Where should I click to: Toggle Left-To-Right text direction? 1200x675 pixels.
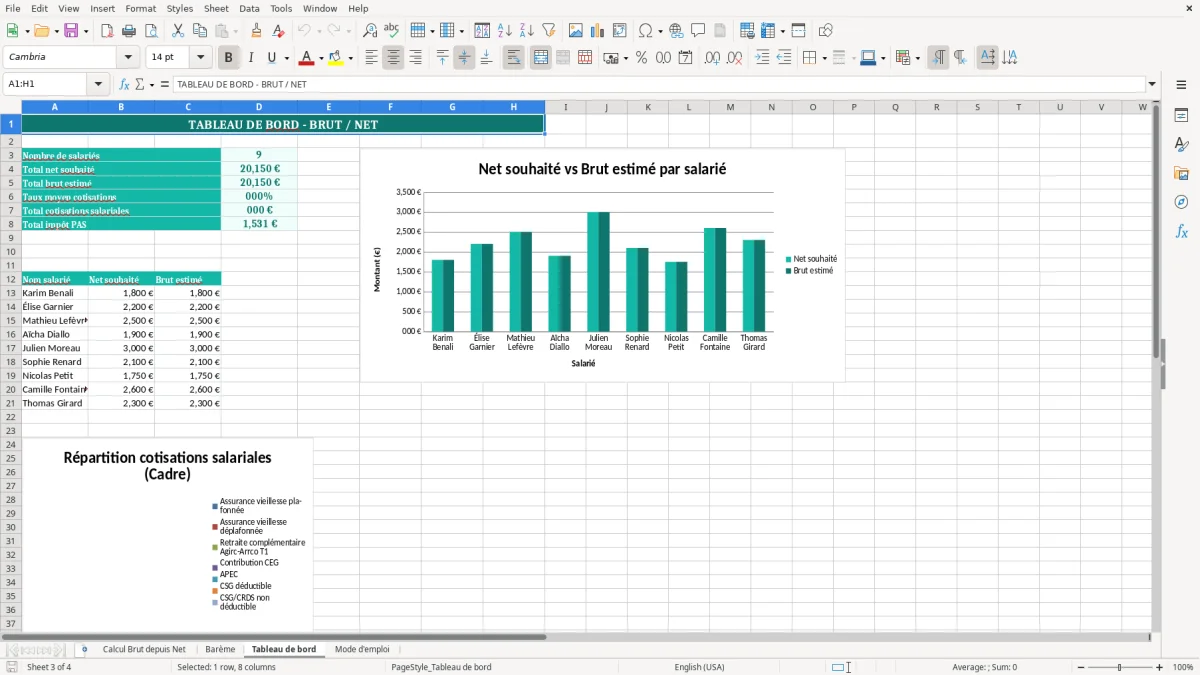938,58
